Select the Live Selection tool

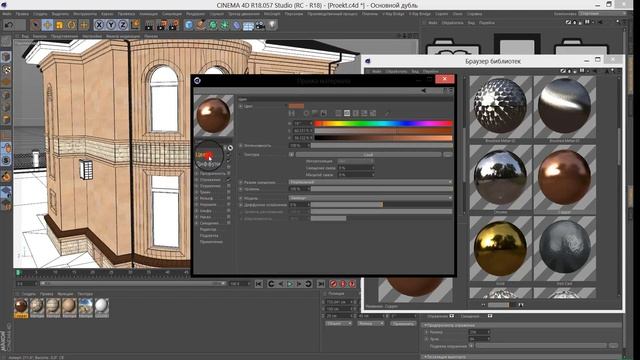point(36,25)
